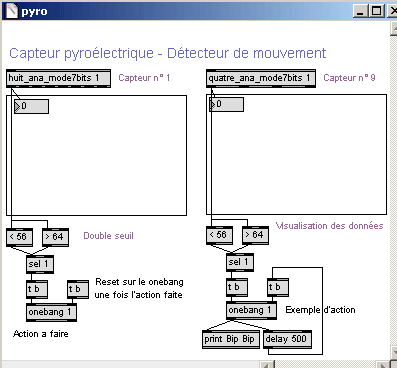Image resolution: width=397 pixels, height=368 pixels.
Task: Select the right 'sel 1' object
Action: pyautogui.click(x=240, y=262)
